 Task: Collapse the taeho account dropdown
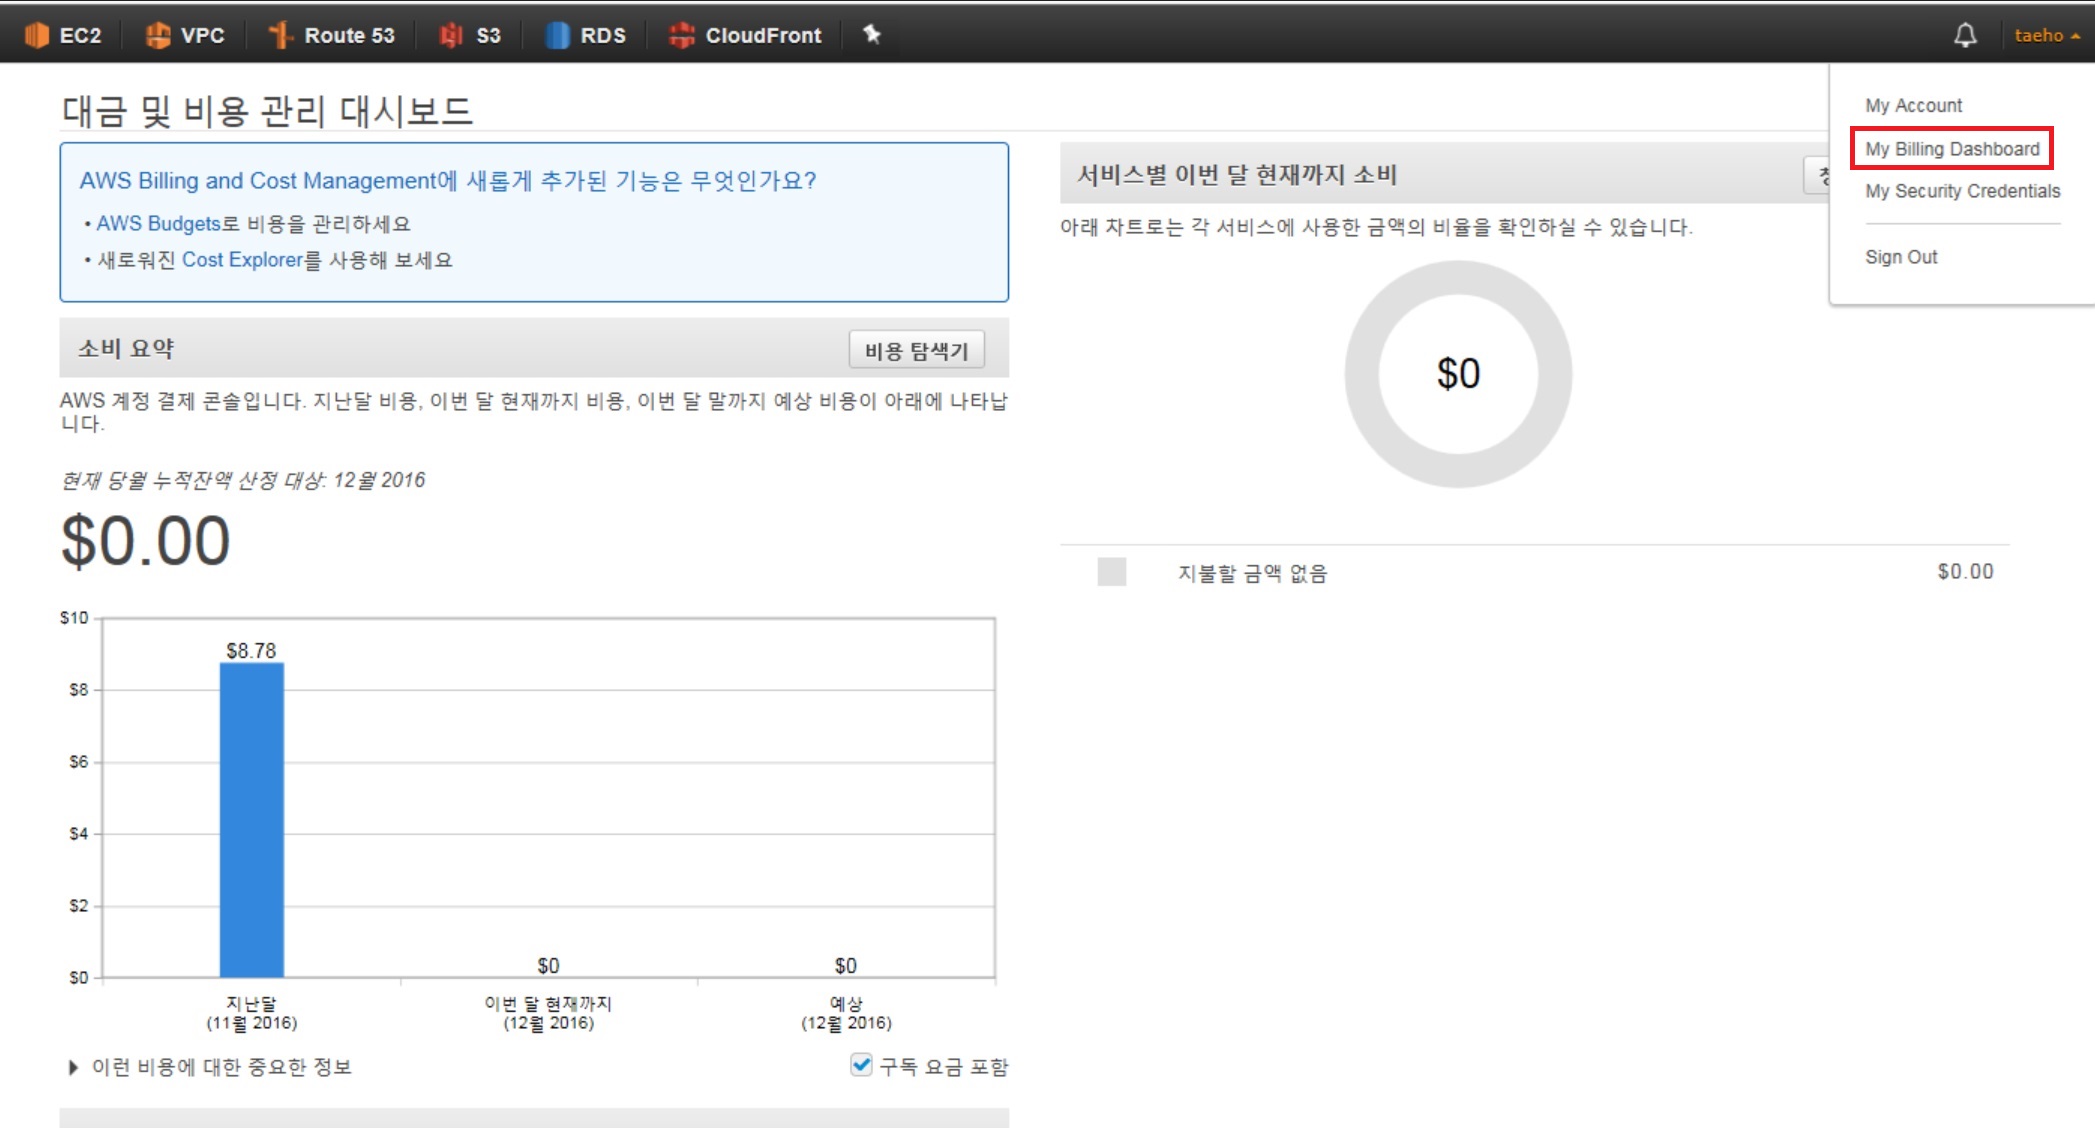pyautogui.click(x=2047, y=35)
